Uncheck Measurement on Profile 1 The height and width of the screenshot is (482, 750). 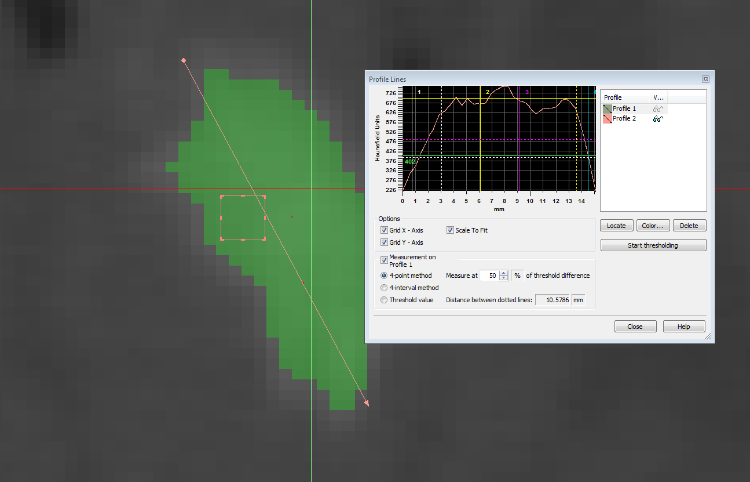coord(384,260)
